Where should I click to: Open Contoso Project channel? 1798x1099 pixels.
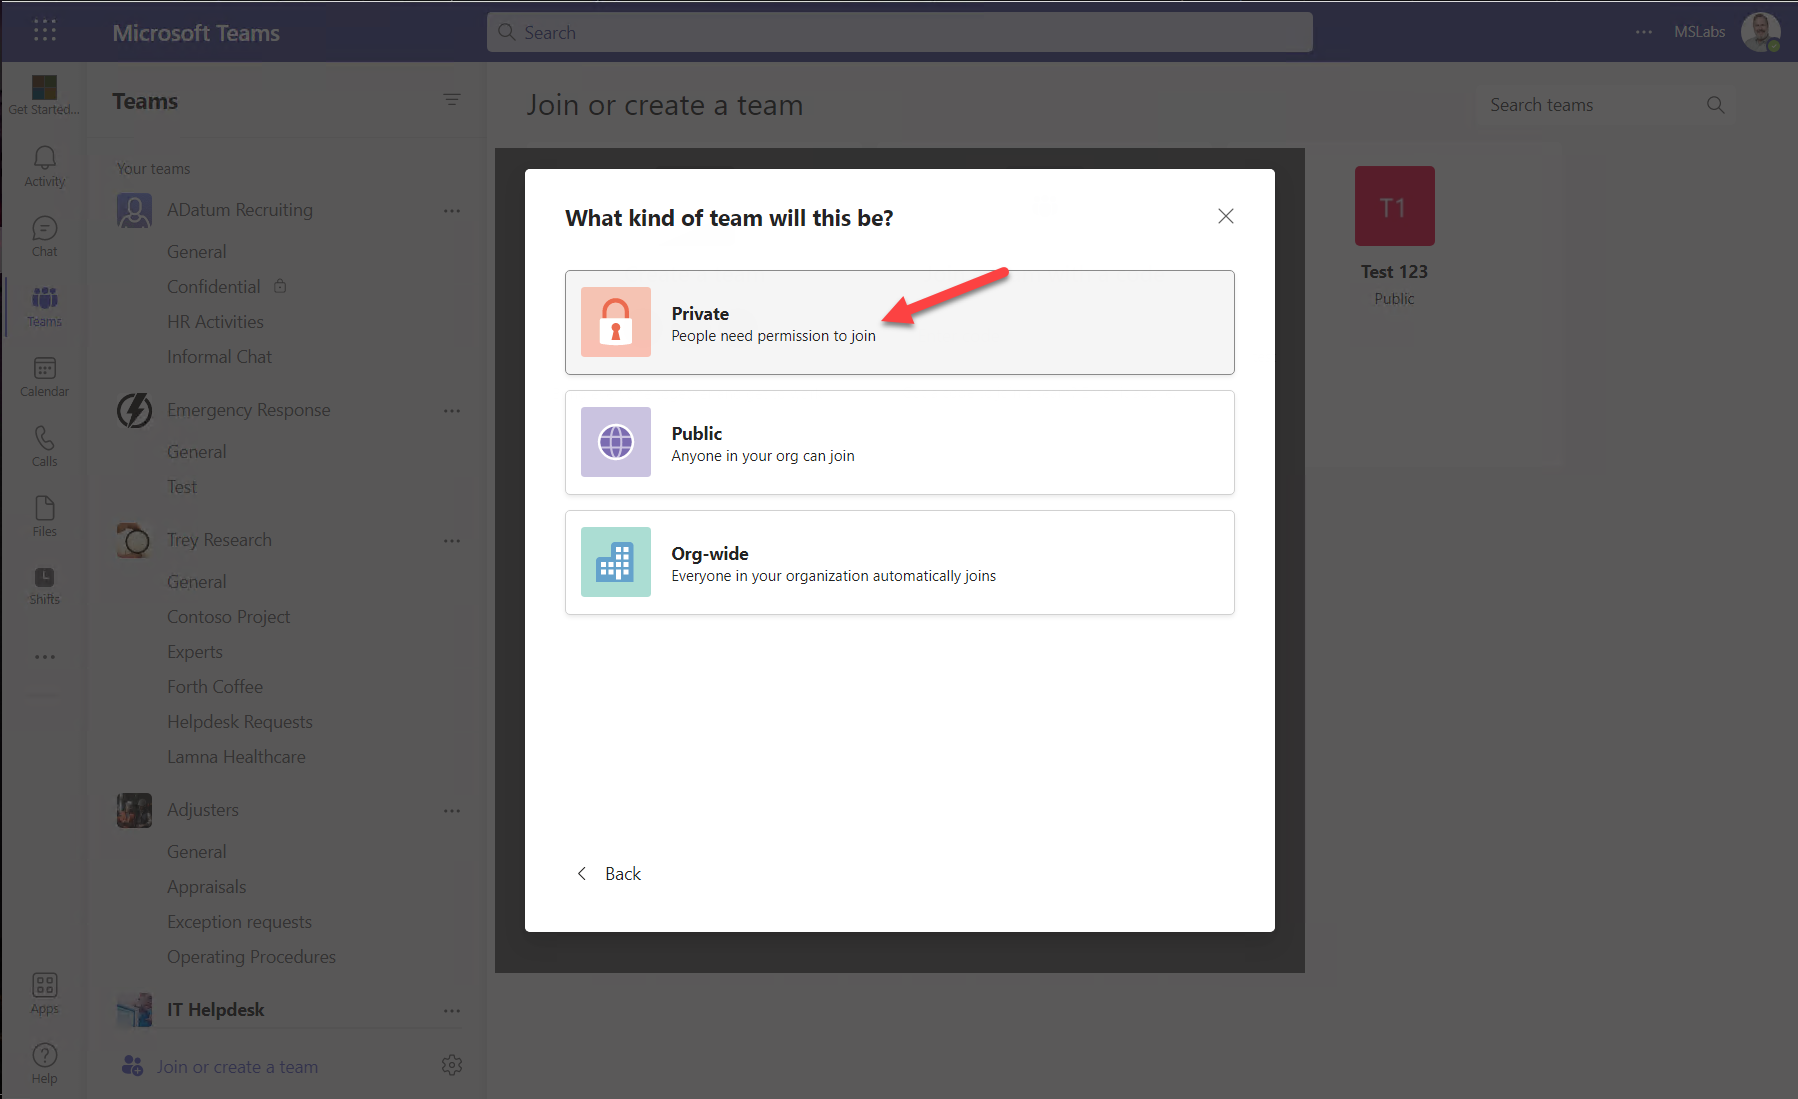coord(228,617)
